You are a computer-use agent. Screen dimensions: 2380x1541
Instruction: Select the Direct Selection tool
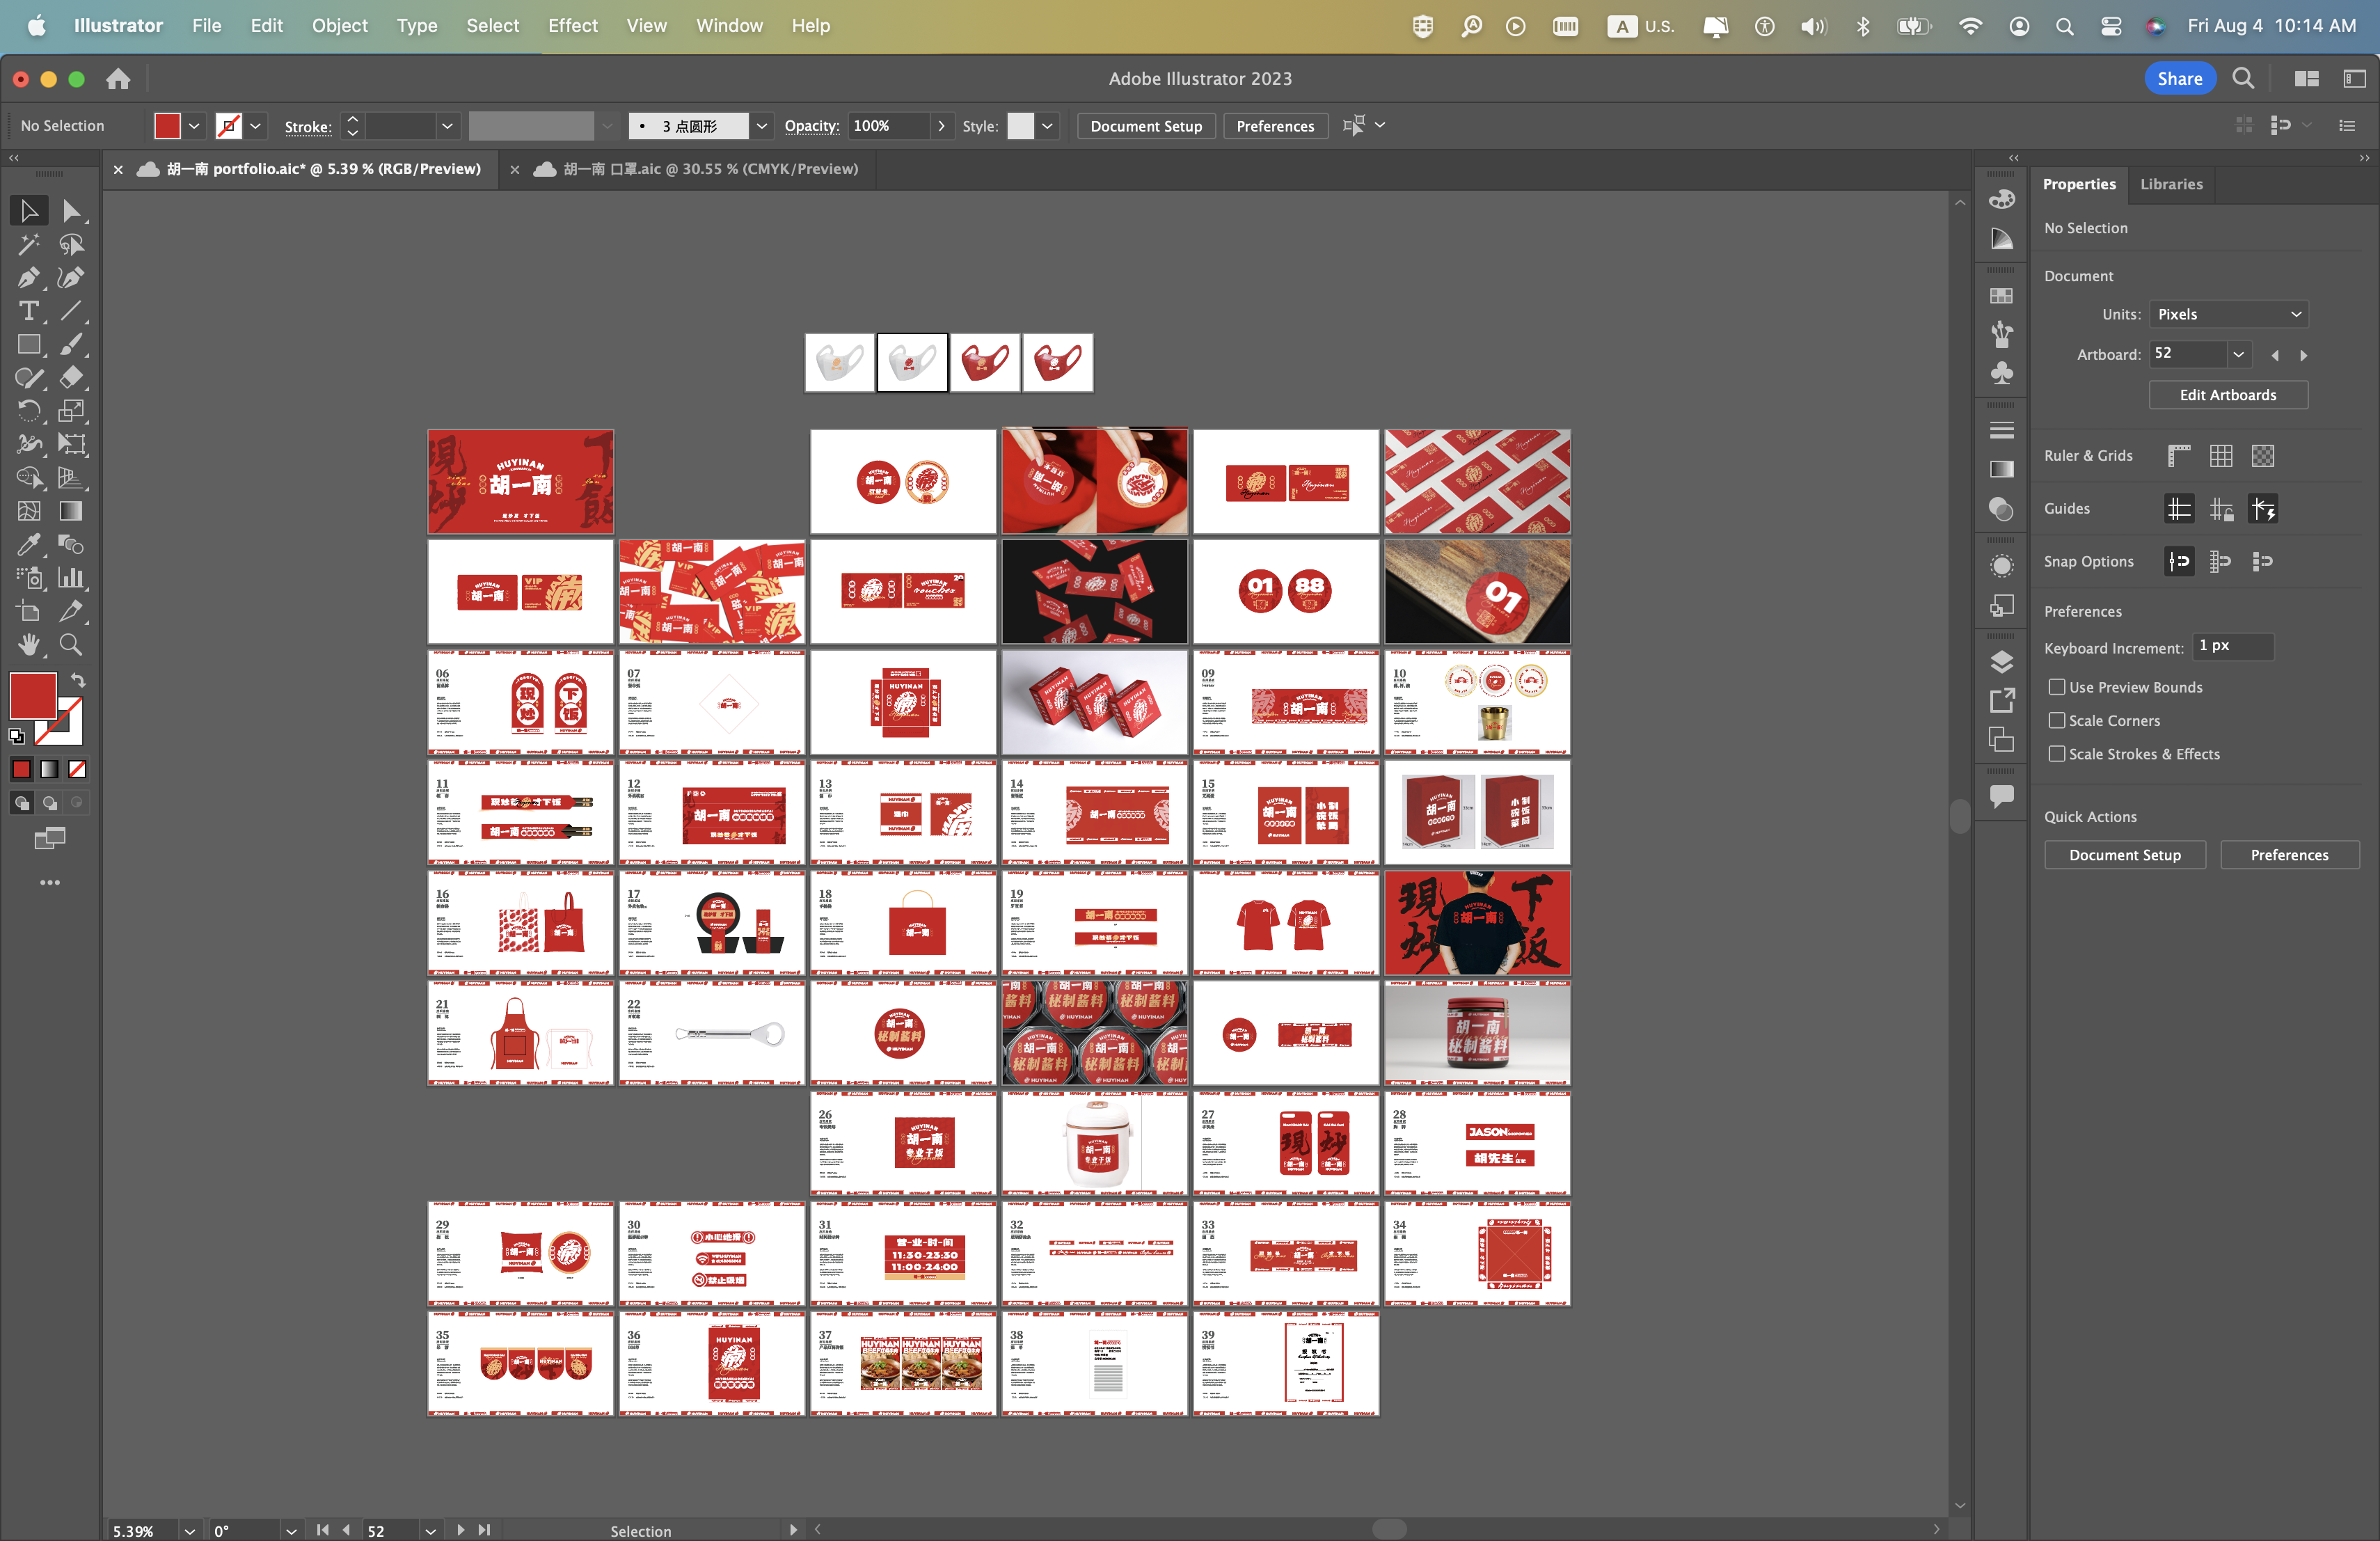point(71,211)
